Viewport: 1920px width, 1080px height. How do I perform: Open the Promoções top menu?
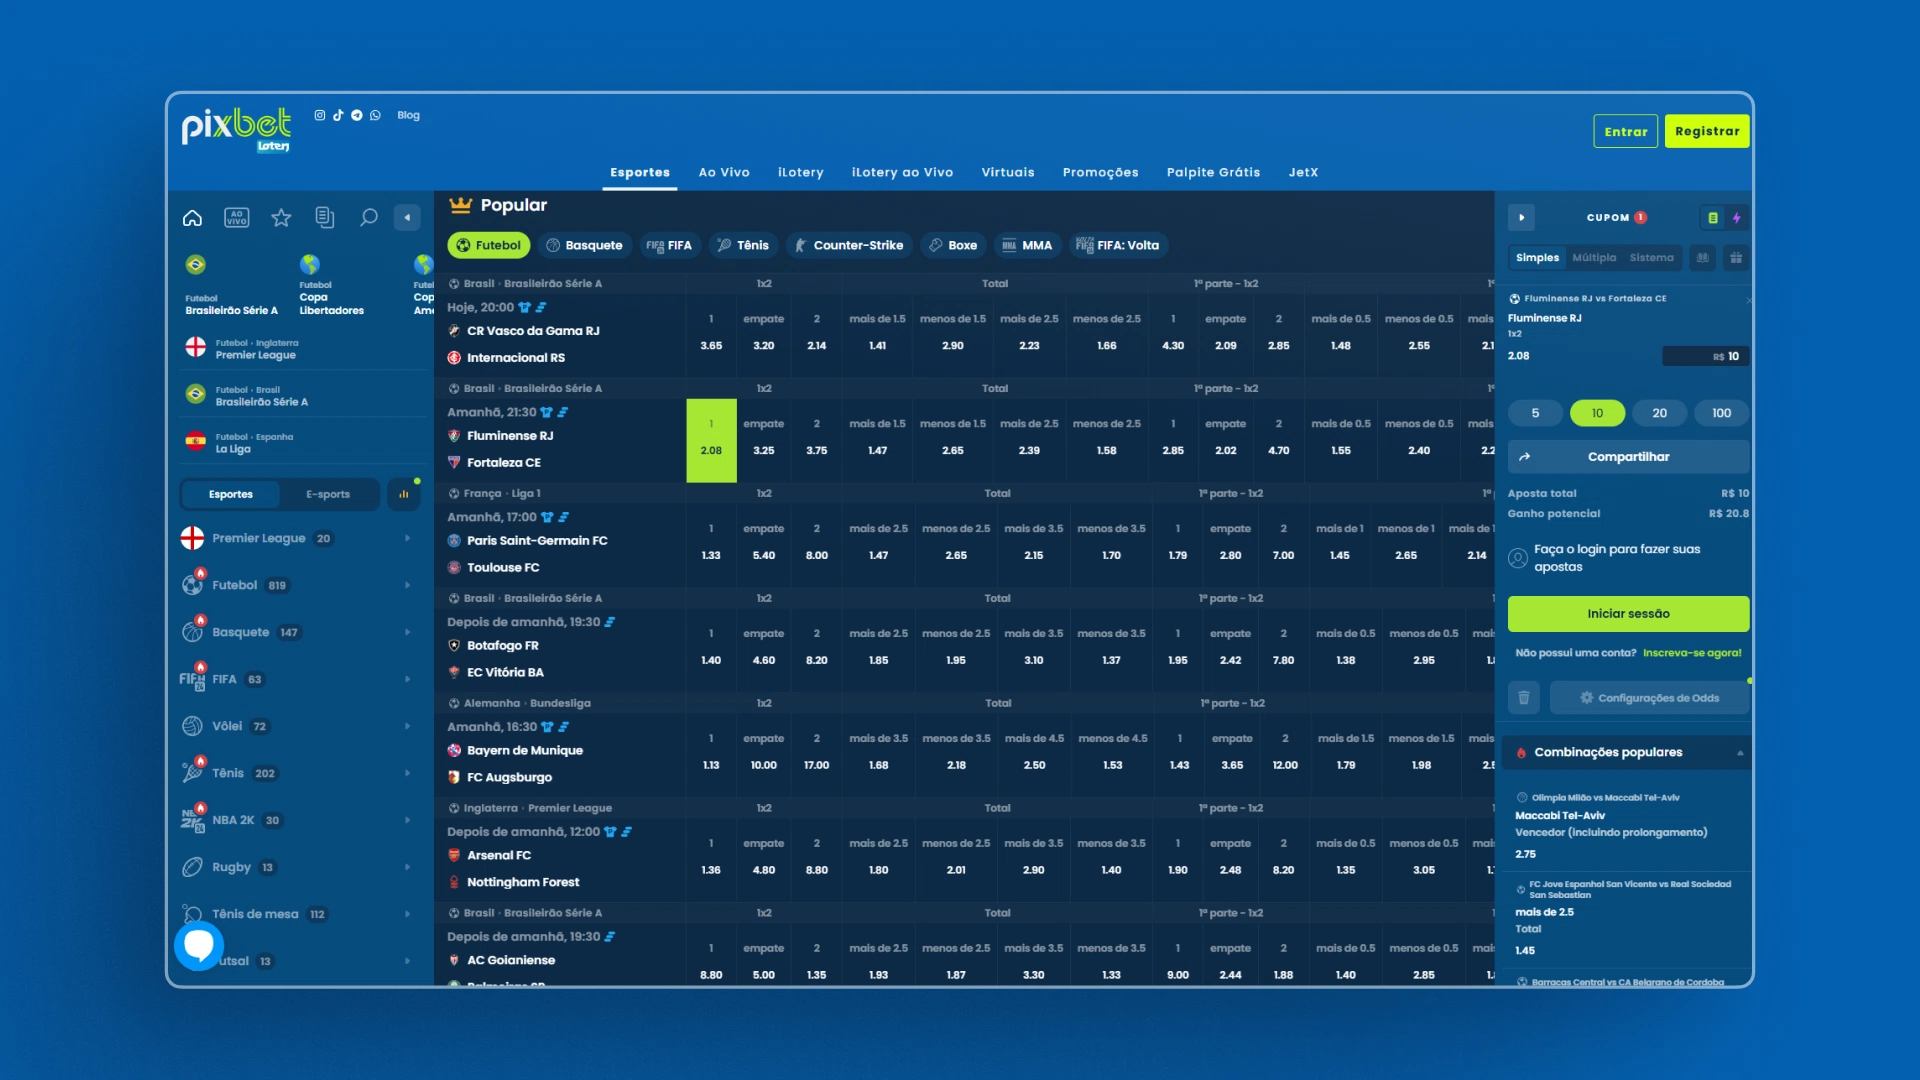pyautogui.click(x=1100, y=172)
